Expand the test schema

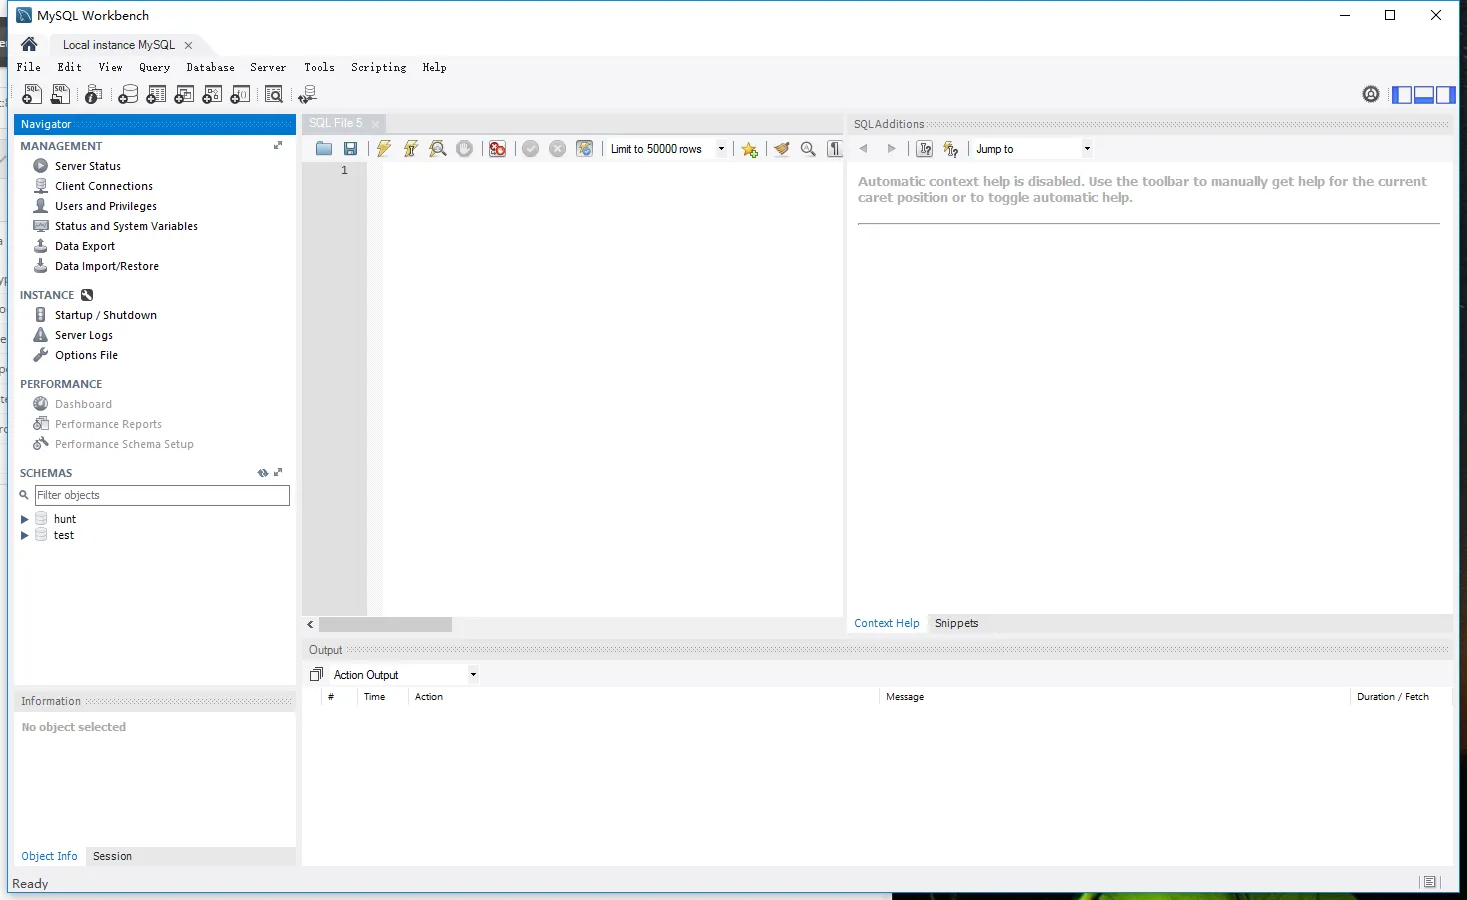[x=25, y=535]
